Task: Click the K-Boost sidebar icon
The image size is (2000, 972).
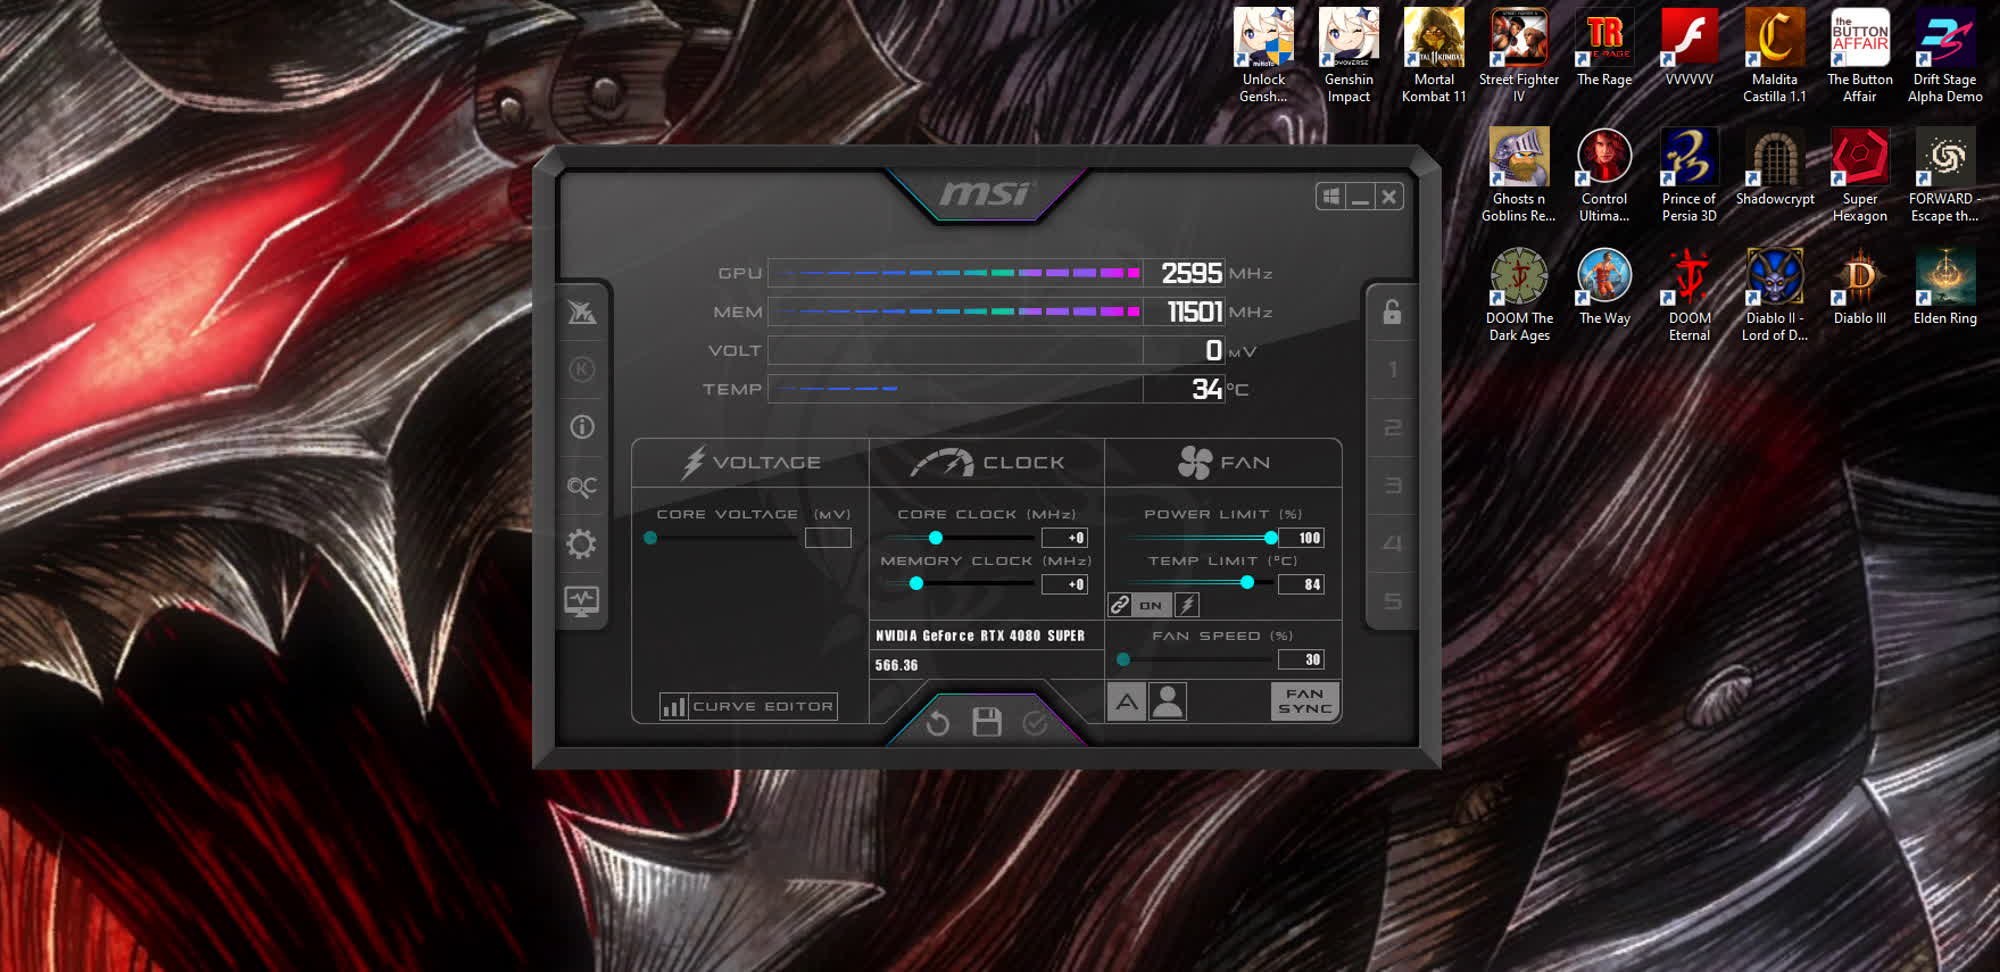Action: point(582,369)
